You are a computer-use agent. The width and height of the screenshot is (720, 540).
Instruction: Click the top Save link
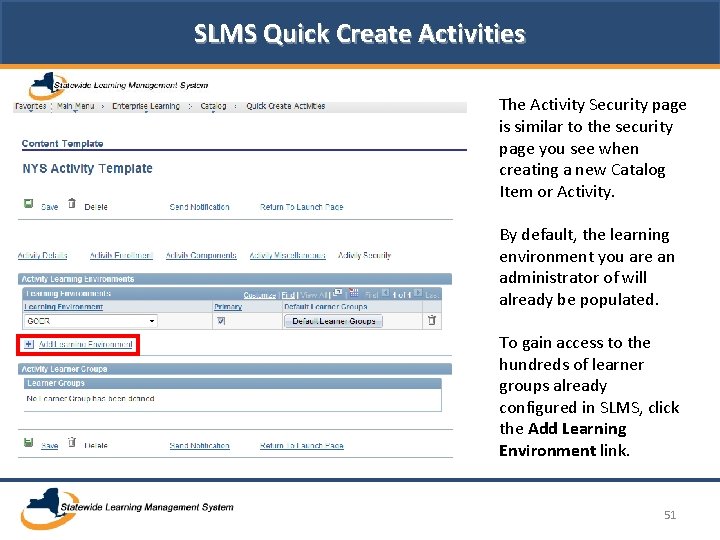[x=50, y=207]
